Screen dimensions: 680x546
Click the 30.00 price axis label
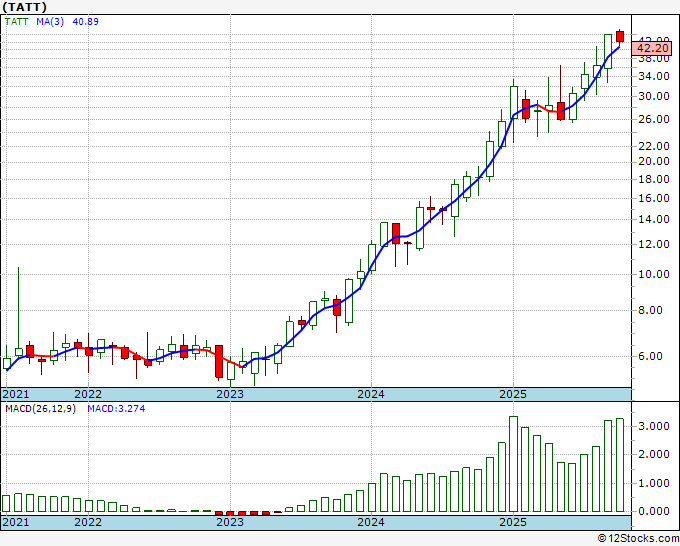coord(653,97)
